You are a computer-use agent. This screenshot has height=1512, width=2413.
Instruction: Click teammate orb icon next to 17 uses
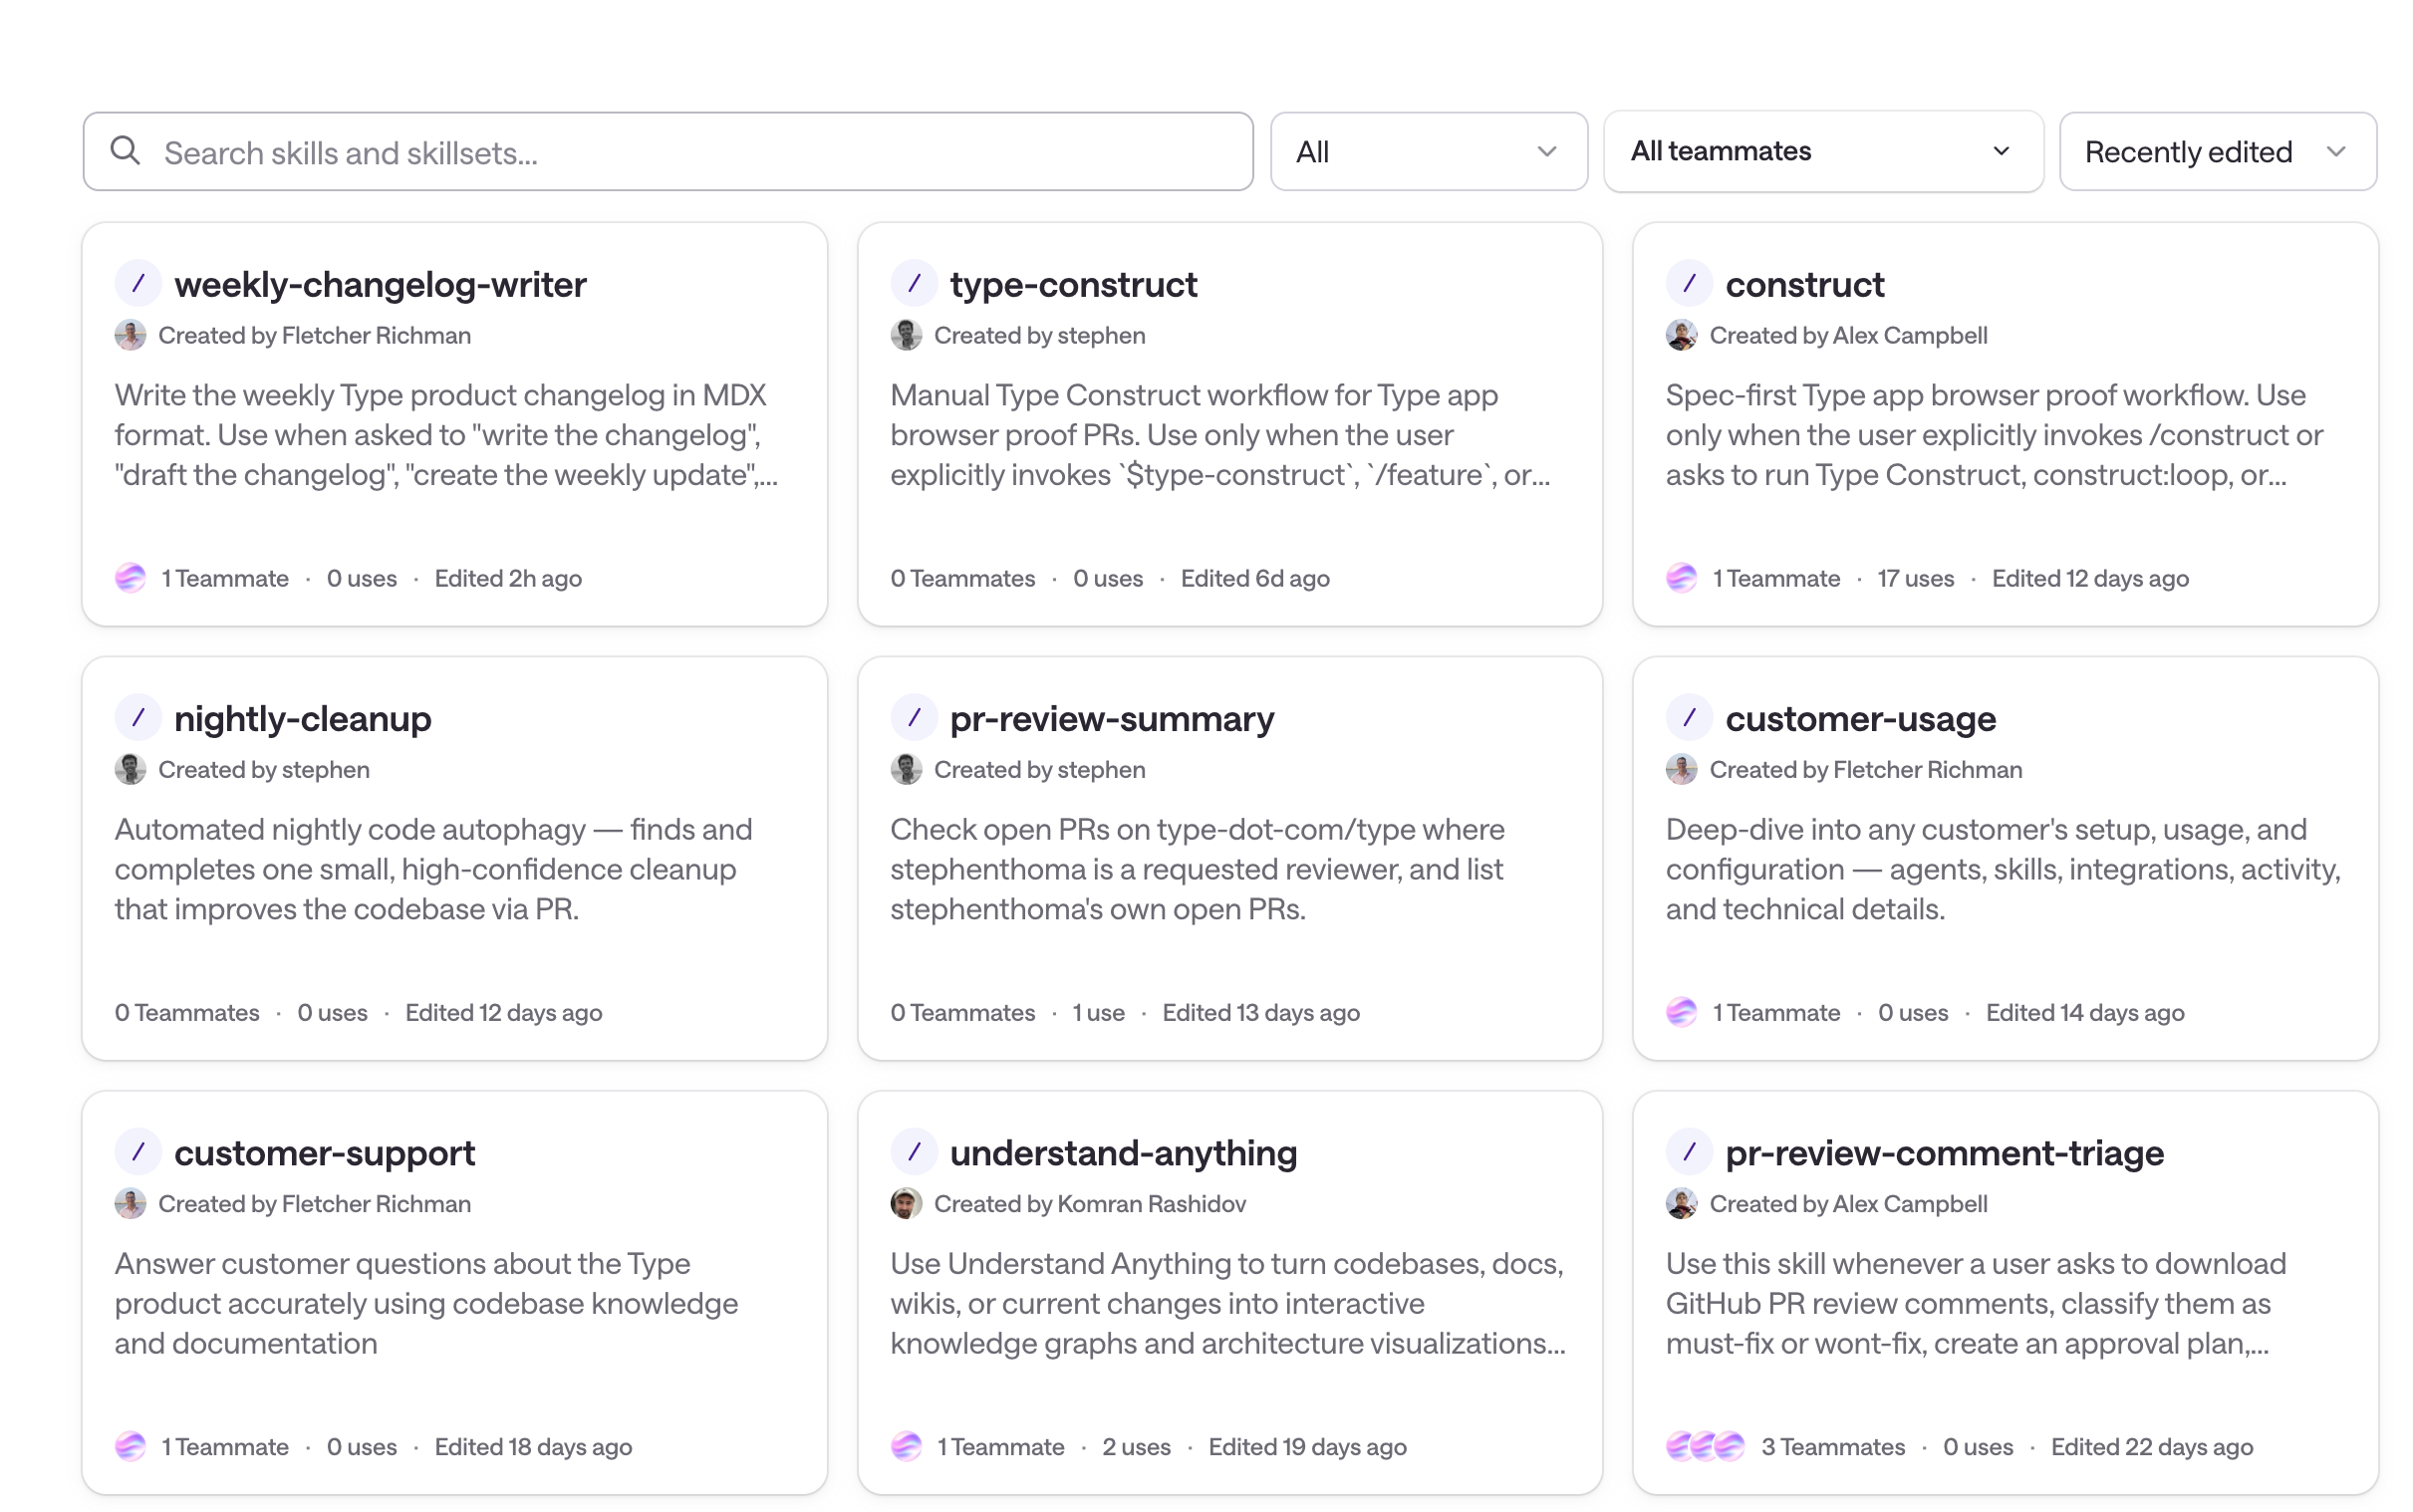tap(1681, 578)
